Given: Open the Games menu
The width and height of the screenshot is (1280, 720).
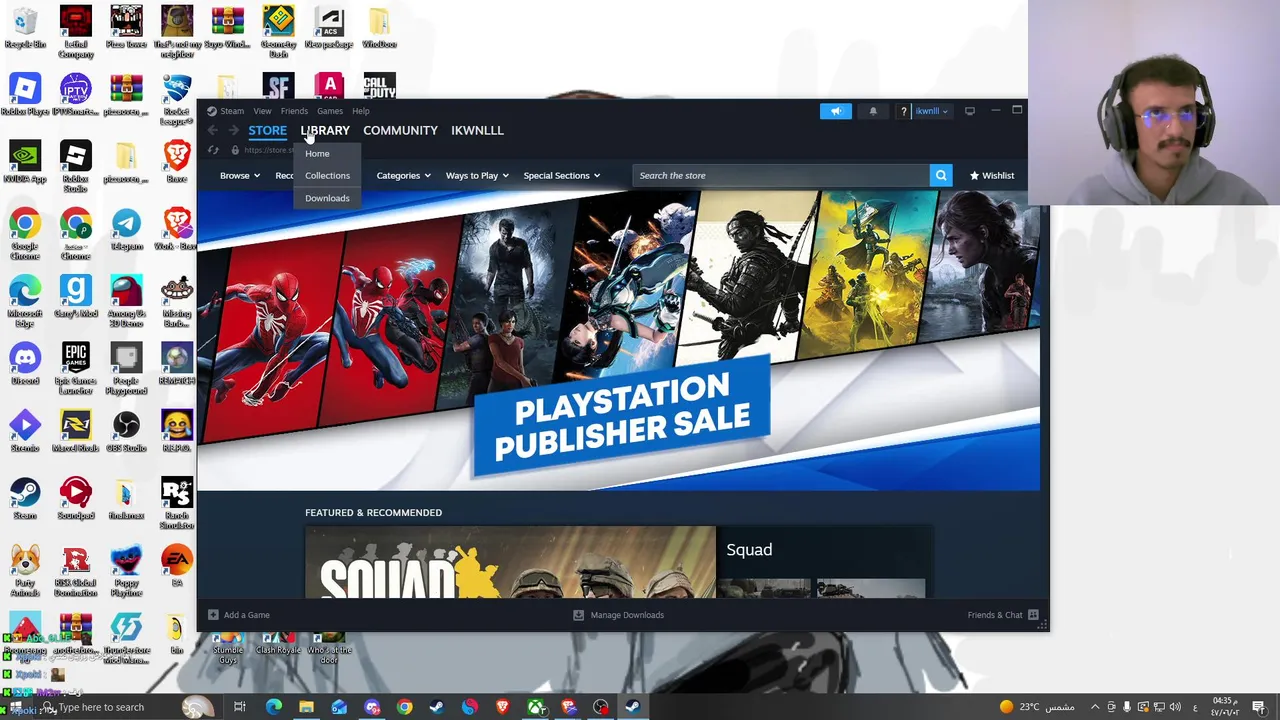Looking at the screenshot, I should pyautogui.click(x=329, y=111).
